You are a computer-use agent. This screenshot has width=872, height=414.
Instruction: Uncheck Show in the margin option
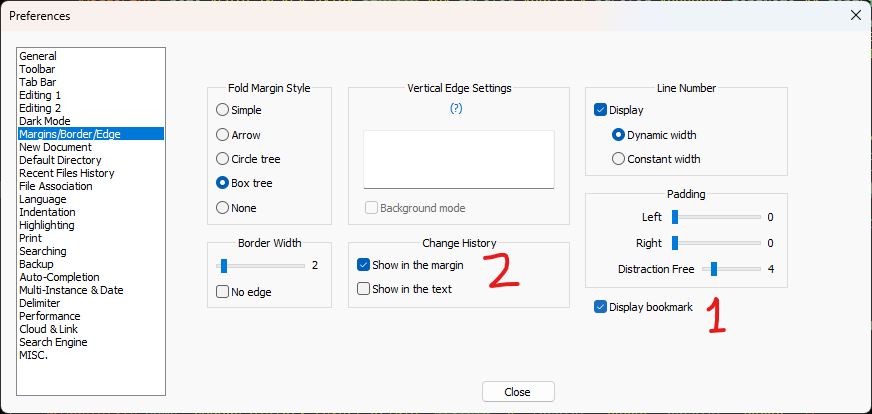pyautogui.click(x=364, y=266)
